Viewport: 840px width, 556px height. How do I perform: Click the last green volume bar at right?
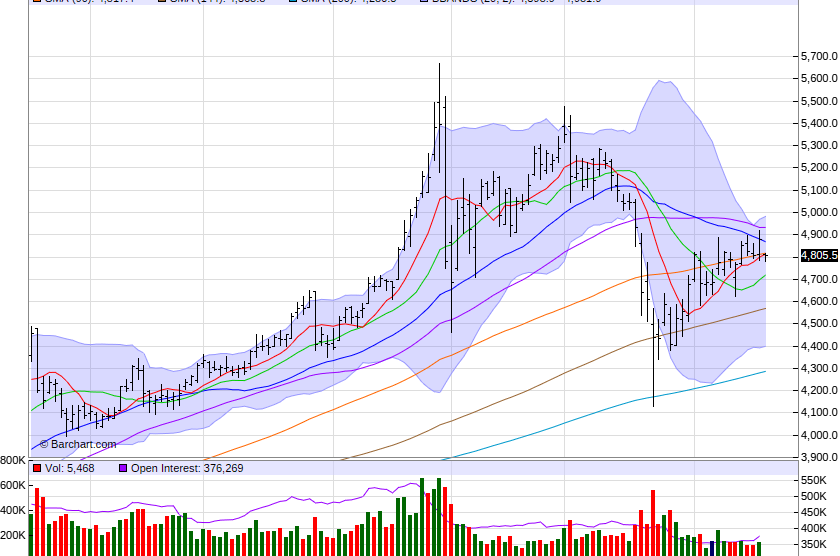[x=759, y=547]
